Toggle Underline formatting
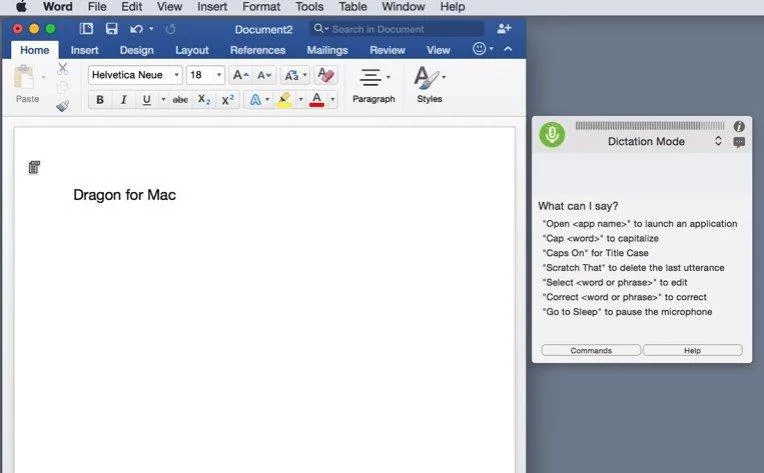The height and width of the screenshot is (473, 764). click(147, 100)
